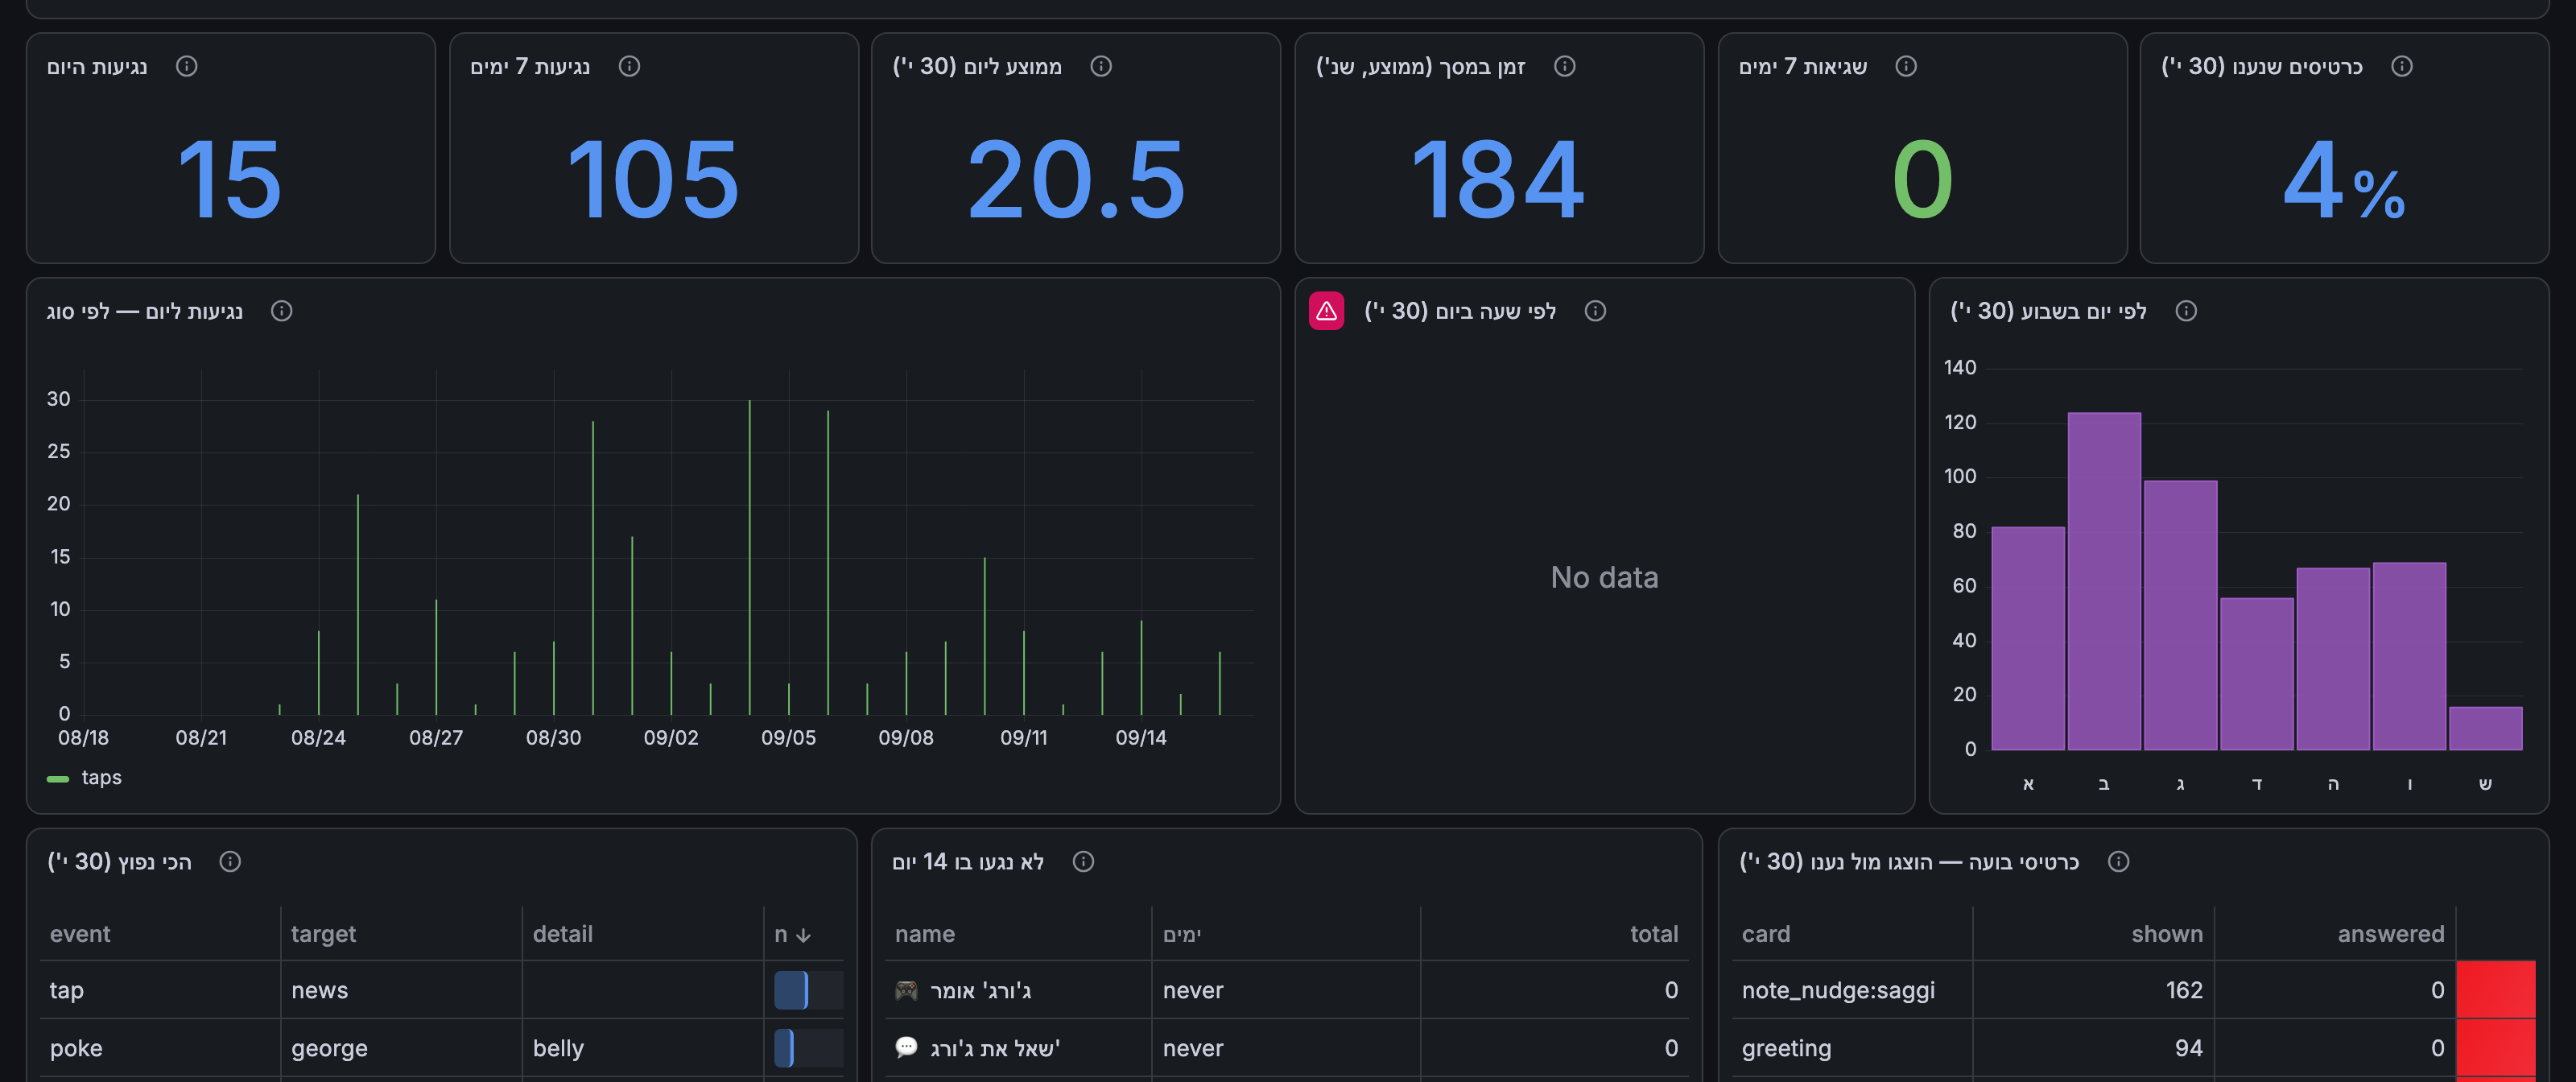Screen dimensions: 2576x1082
Task: Click the card column header
Action: pyautogui.click(x=1766, y=934)
